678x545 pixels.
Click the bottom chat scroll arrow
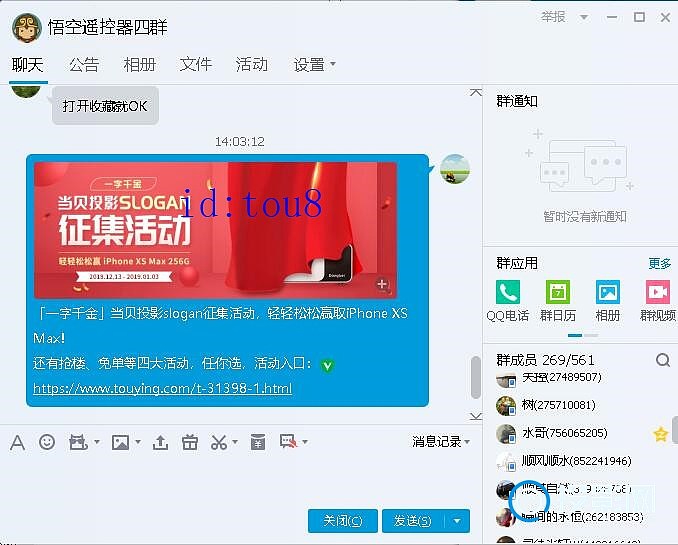pyautogui.click(x=476, y=416)
